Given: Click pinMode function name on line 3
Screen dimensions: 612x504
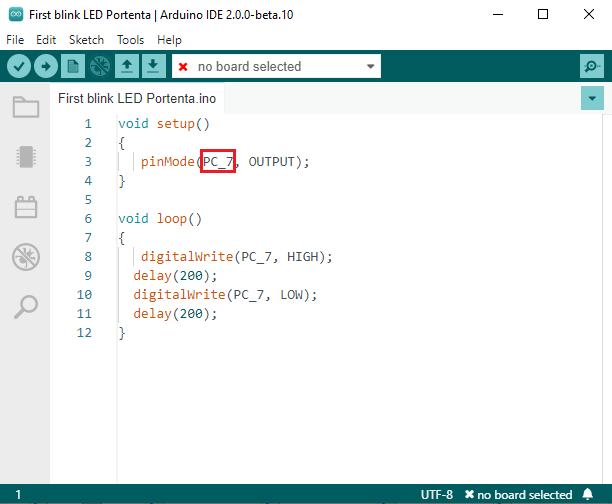Looking at the screenshot, I should tap(167, 162).
